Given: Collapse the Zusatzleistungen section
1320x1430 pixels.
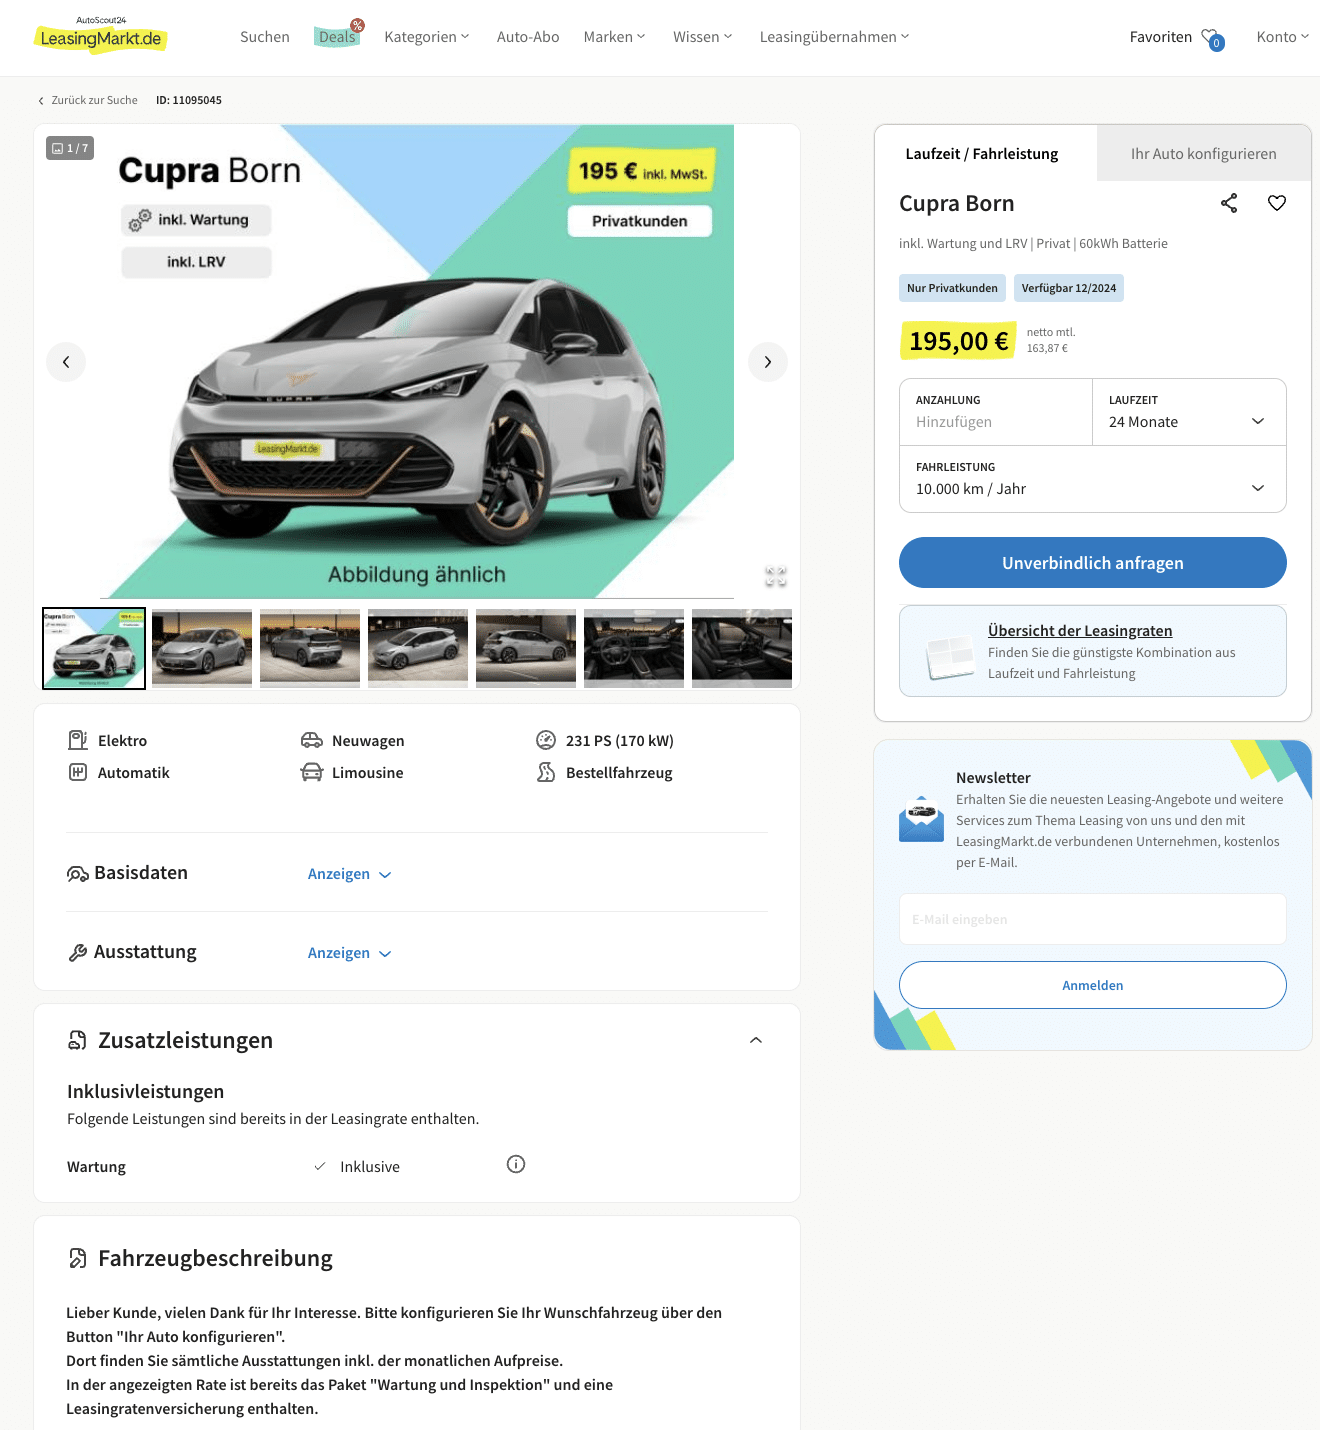Looking at the screenshot, I should point(756,1040).
